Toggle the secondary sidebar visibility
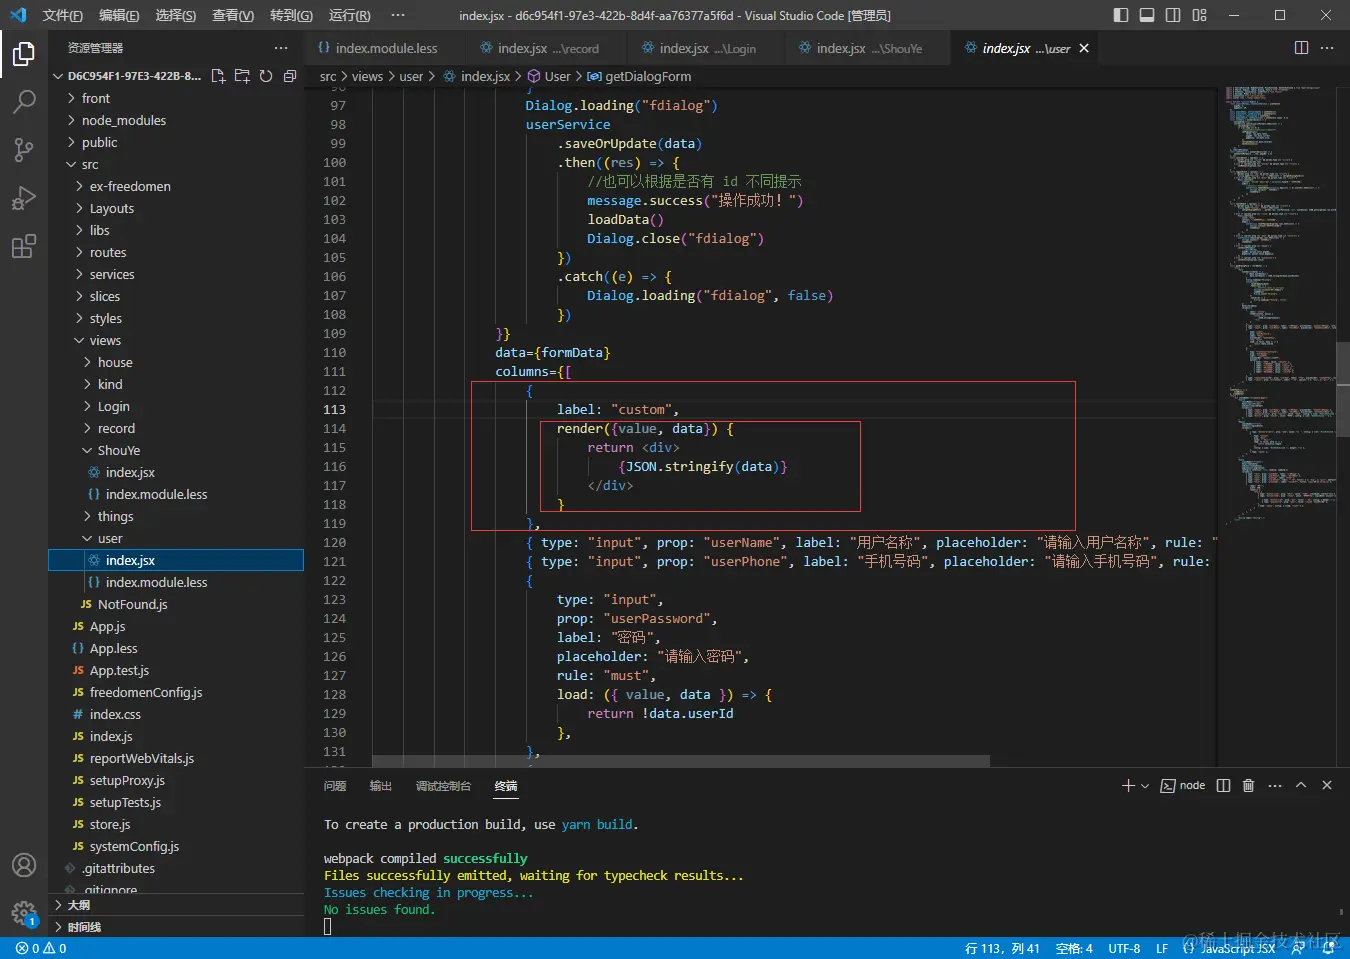The width and height of the screenshot is (1350, 959). [1173, 15]
